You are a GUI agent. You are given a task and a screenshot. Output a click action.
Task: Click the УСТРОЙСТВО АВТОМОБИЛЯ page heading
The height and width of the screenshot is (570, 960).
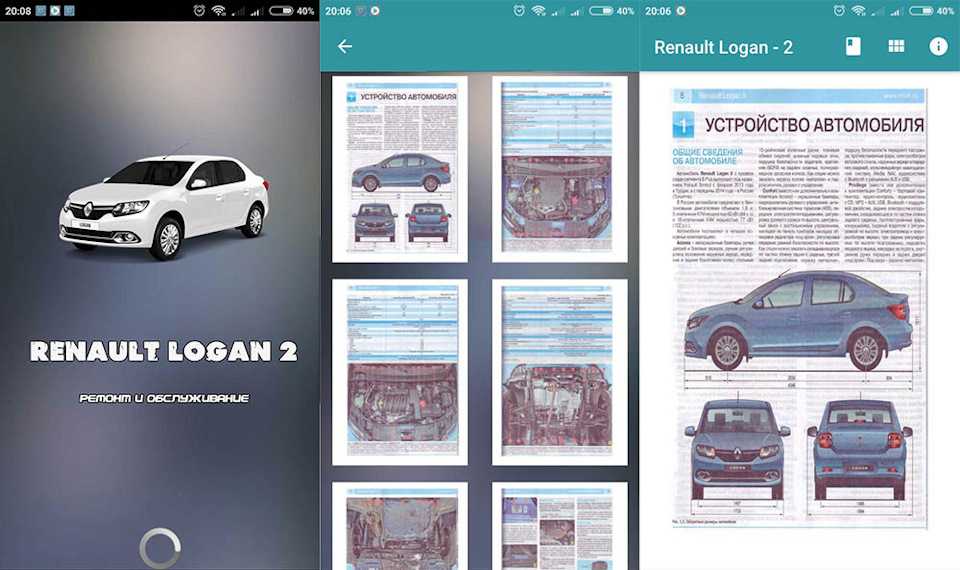[814, 125]
